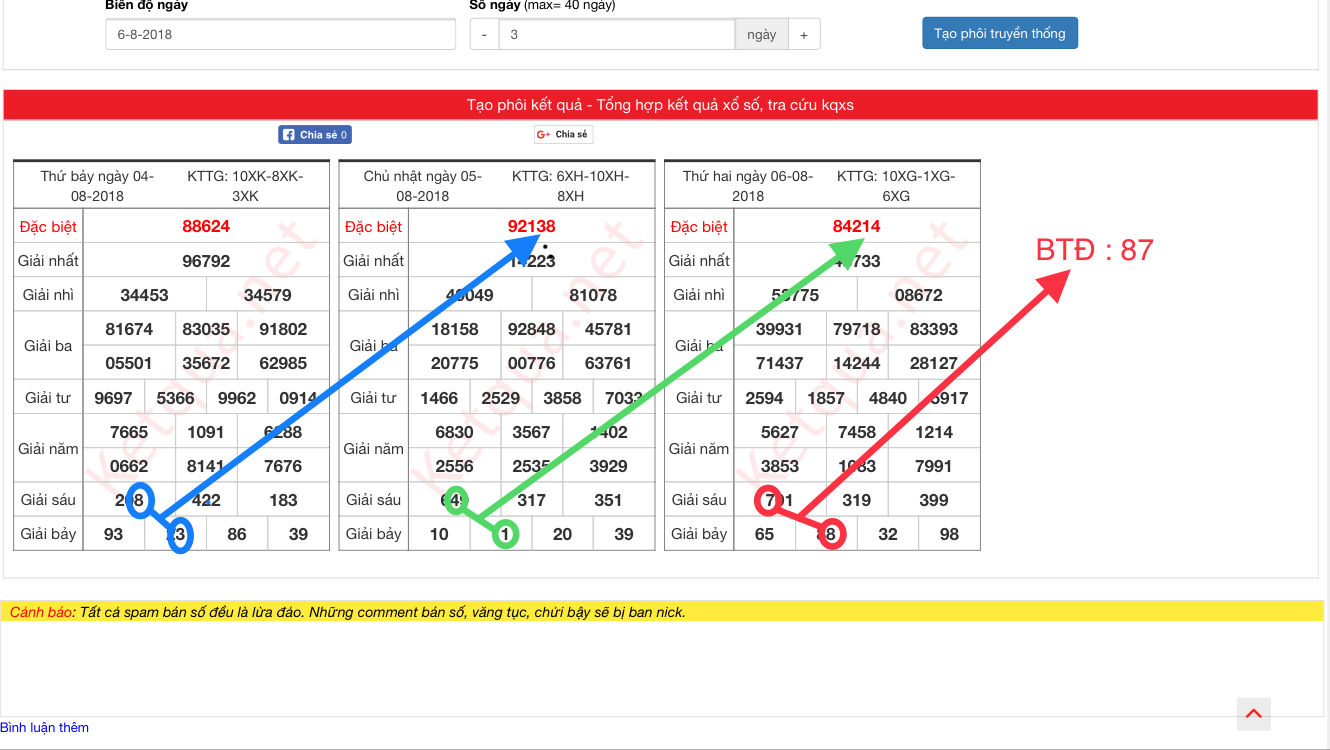Click third prize number 81674
The height and width of the screenshot is (750, 1330).
[129, 329]
